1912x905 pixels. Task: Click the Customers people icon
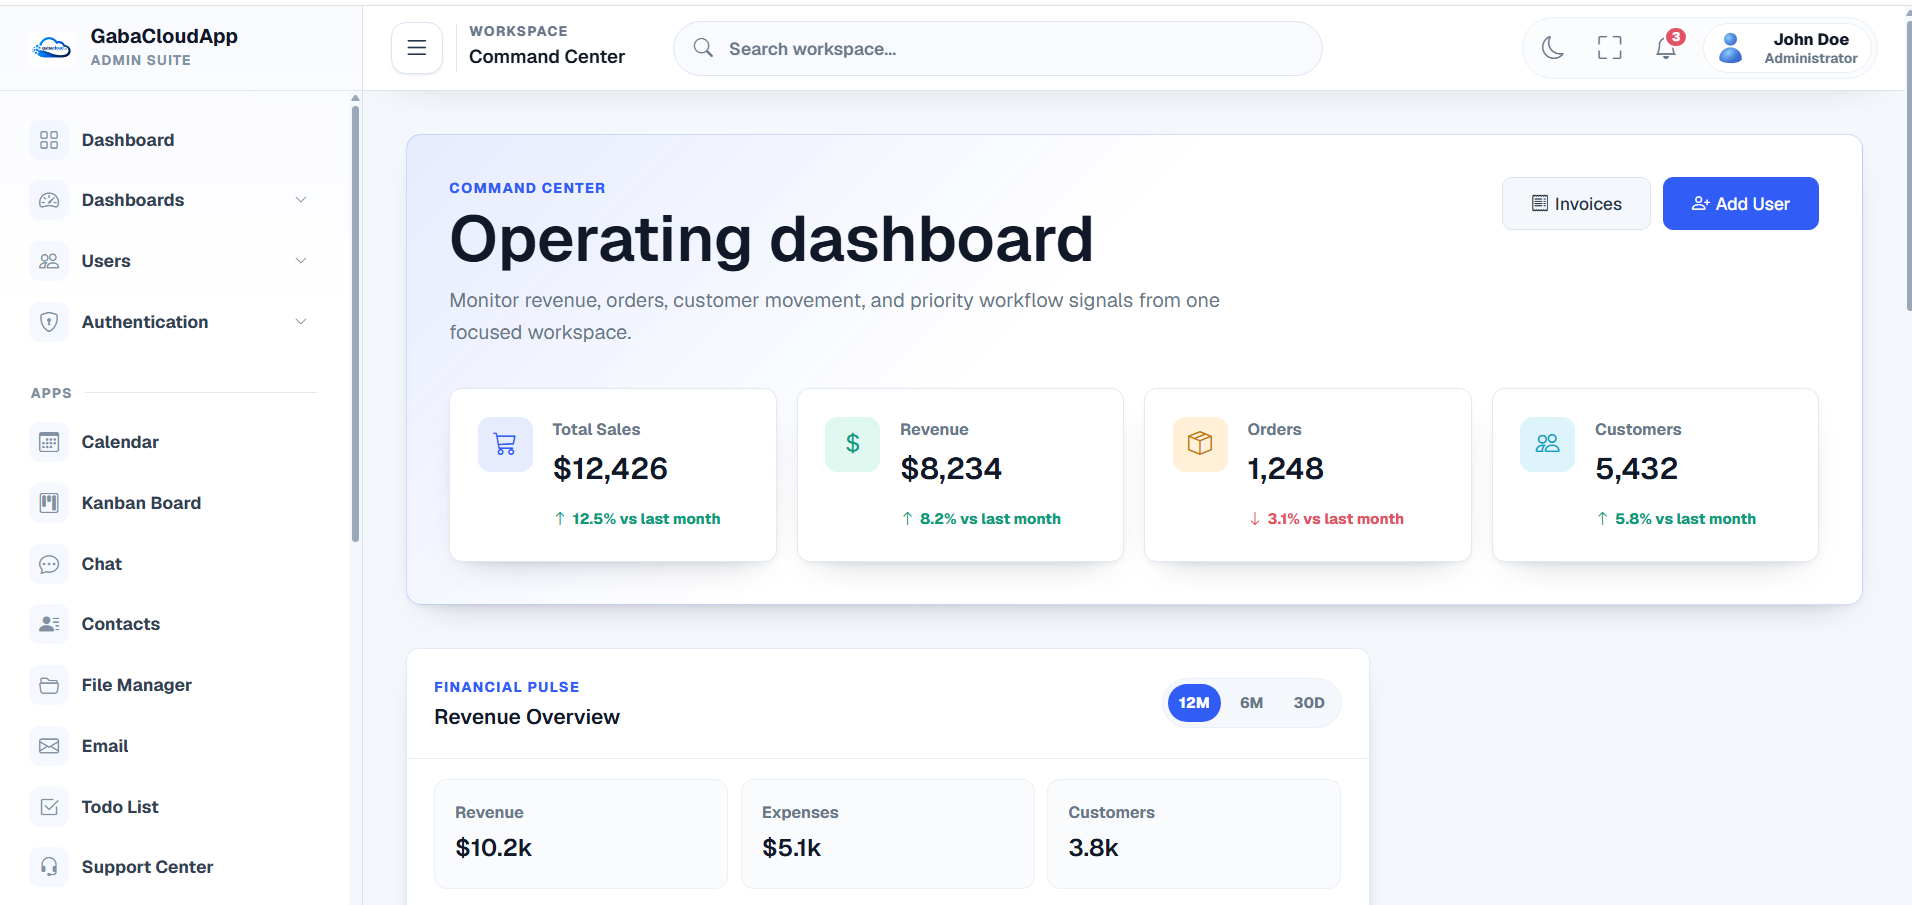[1547, 444]
